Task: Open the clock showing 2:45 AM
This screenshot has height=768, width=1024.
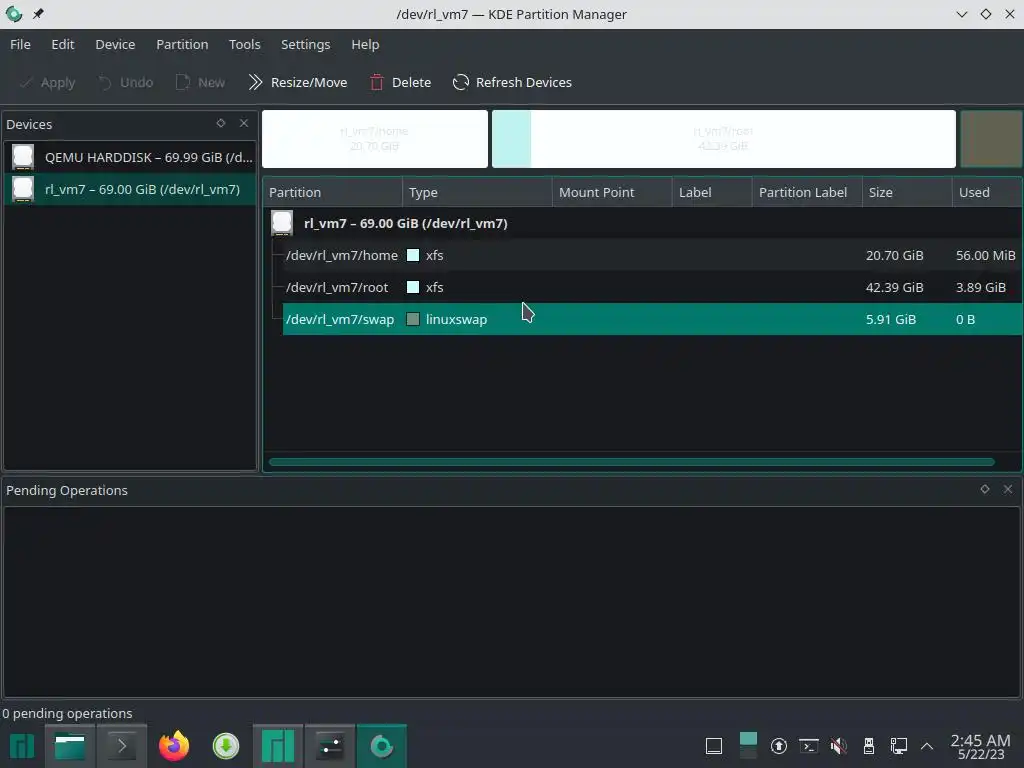Action: 980,746
